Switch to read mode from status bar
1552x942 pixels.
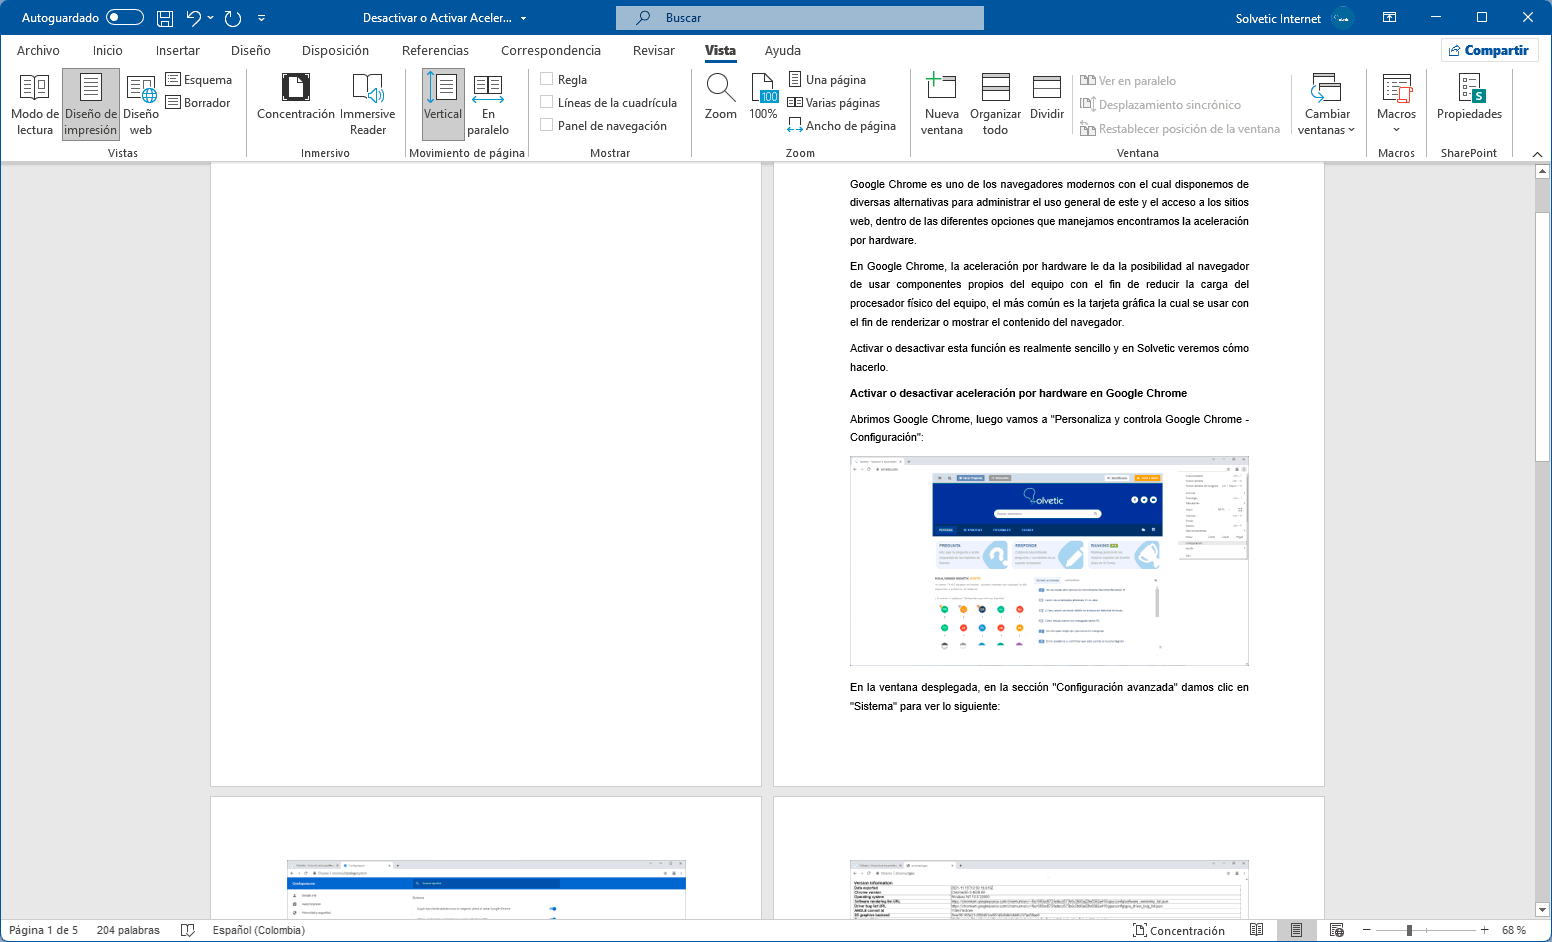(1257, 930)
